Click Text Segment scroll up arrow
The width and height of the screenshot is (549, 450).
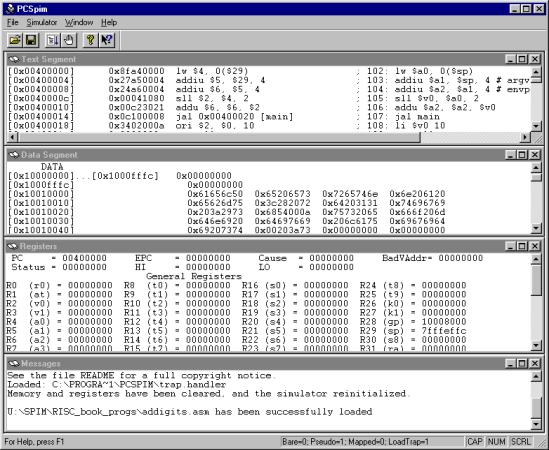click(x=536, y=71)
